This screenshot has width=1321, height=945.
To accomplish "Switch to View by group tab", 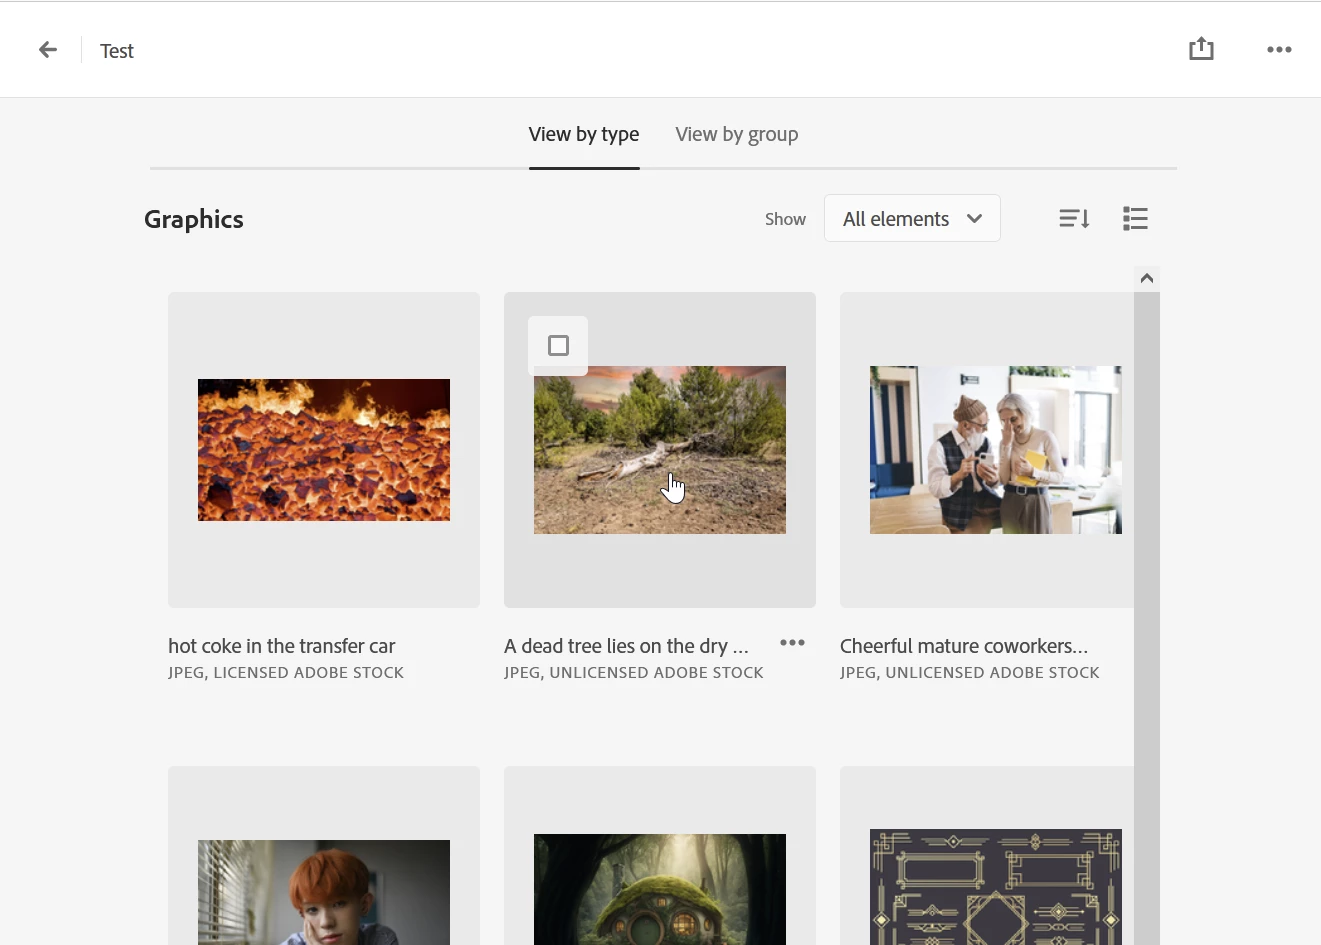I will (736, 134).
